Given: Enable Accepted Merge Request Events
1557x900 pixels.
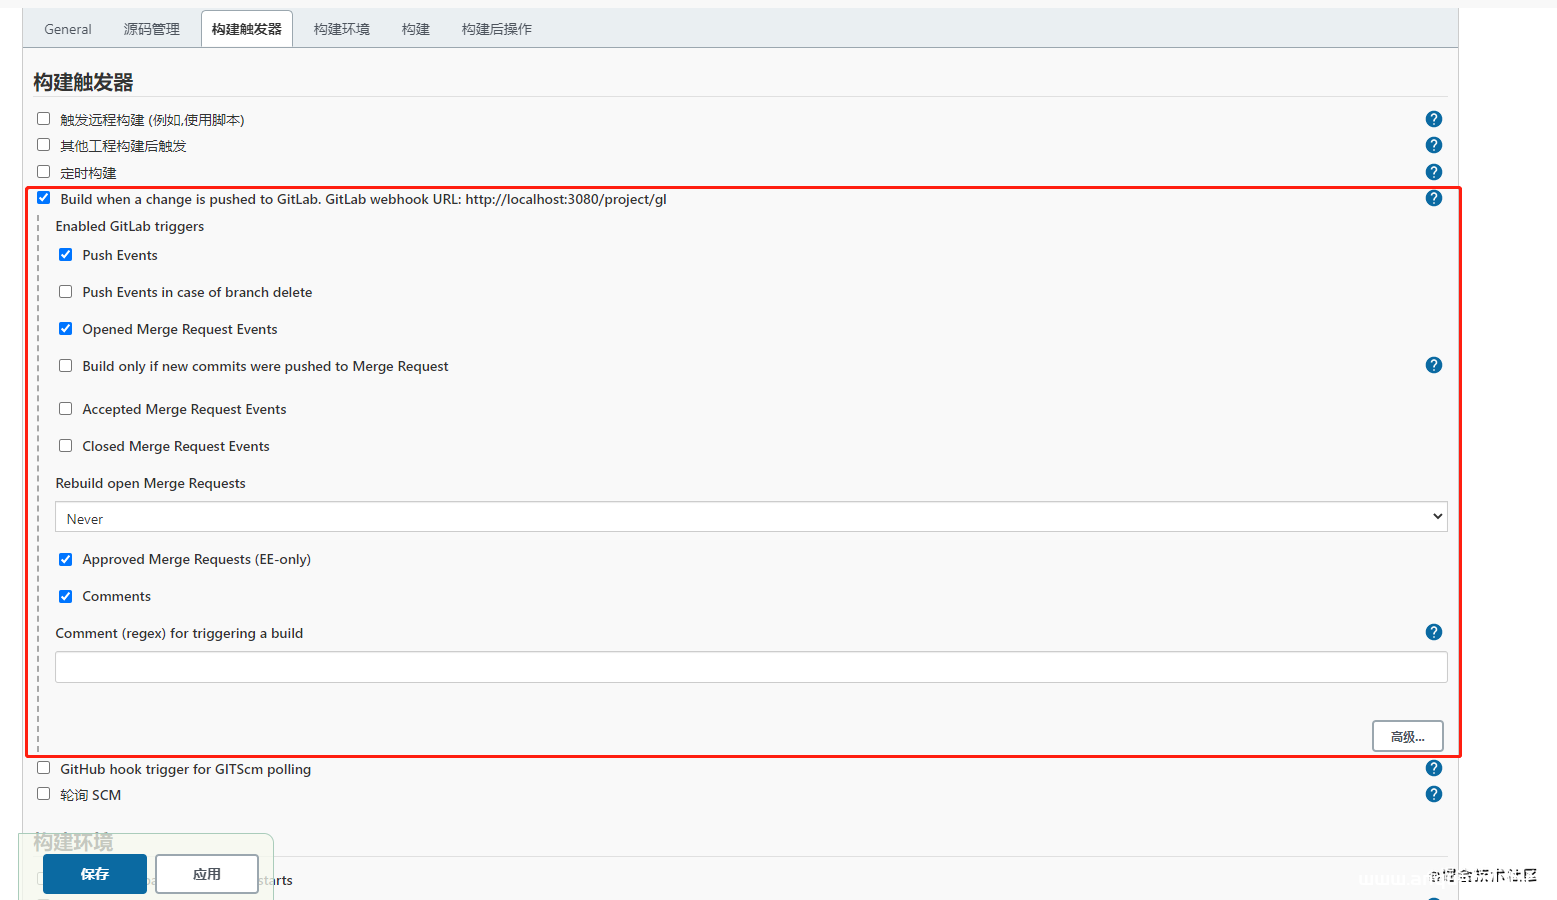Looking at the screenshot, I should click(65, 408).
